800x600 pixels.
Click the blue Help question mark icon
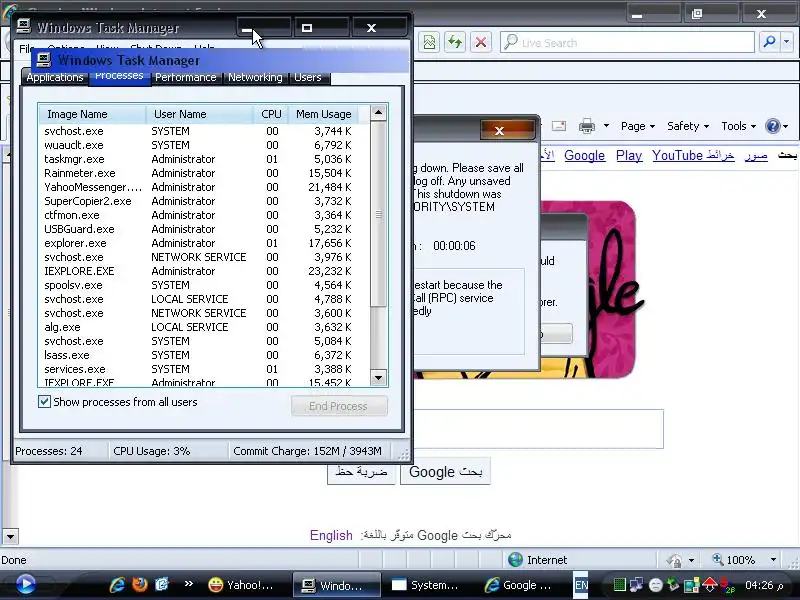772,126
